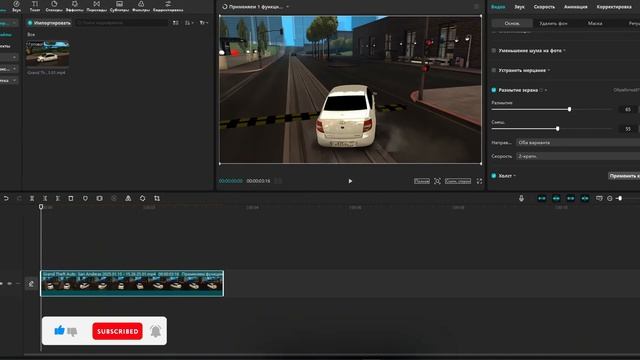Expand arrow next to Устранить мерцания
Viewport: 640px width, 360px height.
click(x=549, y=70)
